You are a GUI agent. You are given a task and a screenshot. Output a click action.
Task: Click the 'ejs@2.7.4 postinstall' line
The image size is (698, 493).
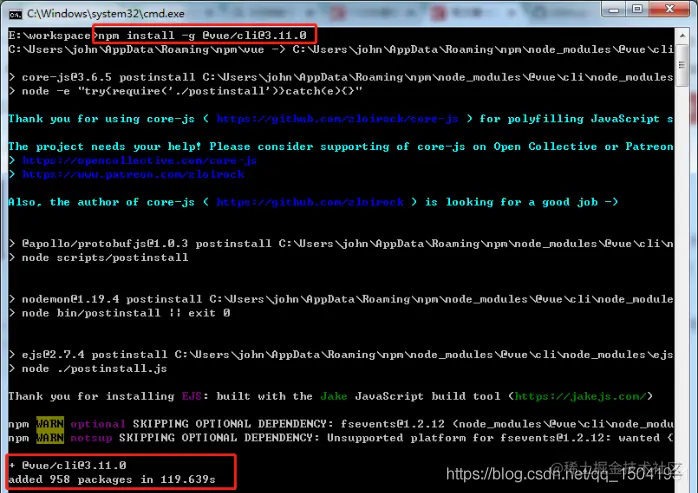(341, 354)
